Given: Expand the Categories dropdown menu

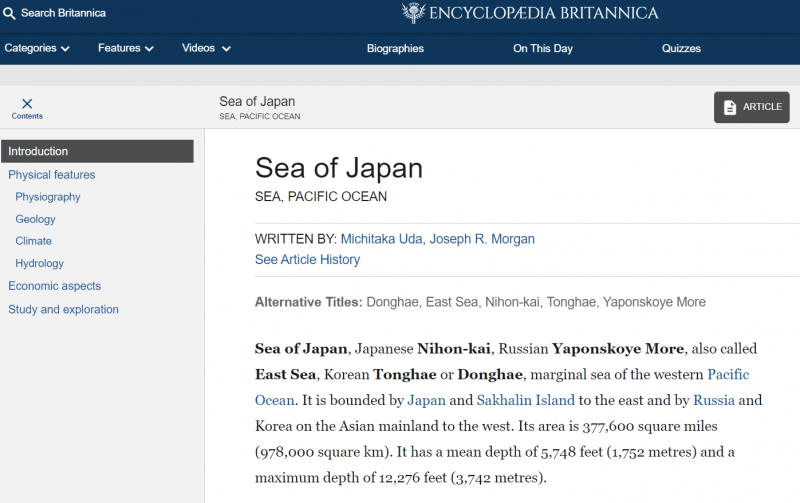Looking at the screenshot, I should pyautogui.click(x=37, y=48).
